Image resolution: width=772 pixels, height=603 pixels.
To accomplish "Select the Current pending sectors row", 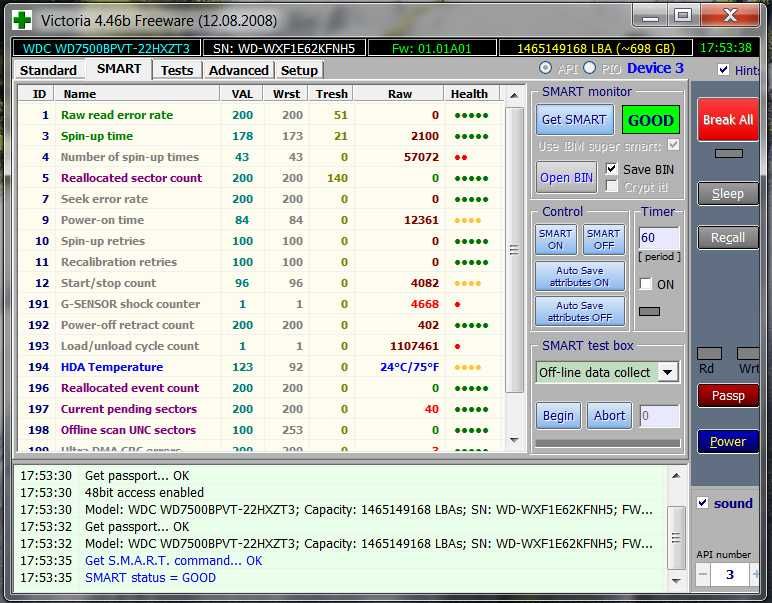I will coord(260,409).
